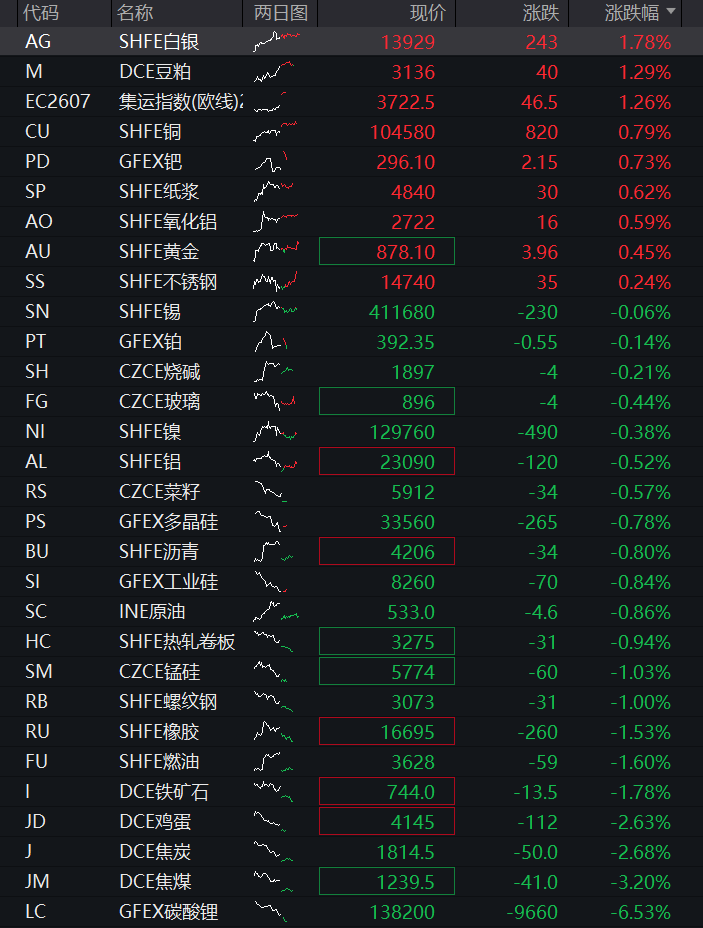
Task: Select the highlighted 878.10 gold price cell
Action: pos(387,252)
